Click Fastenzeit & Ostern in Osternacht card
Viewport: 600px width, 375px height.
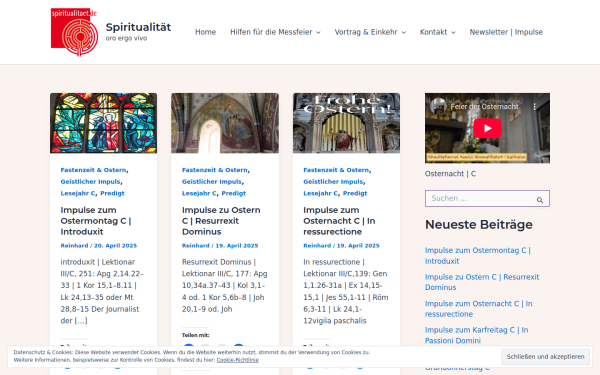click(336, 170)
